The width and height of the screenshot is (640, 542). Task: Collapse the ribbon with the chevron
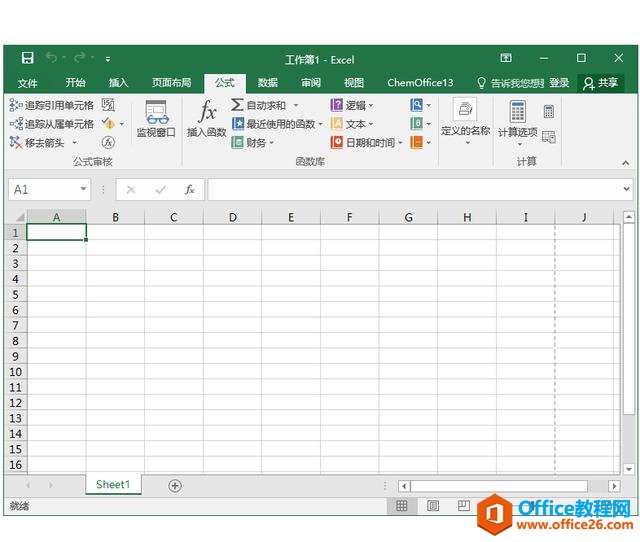[625, 163]
